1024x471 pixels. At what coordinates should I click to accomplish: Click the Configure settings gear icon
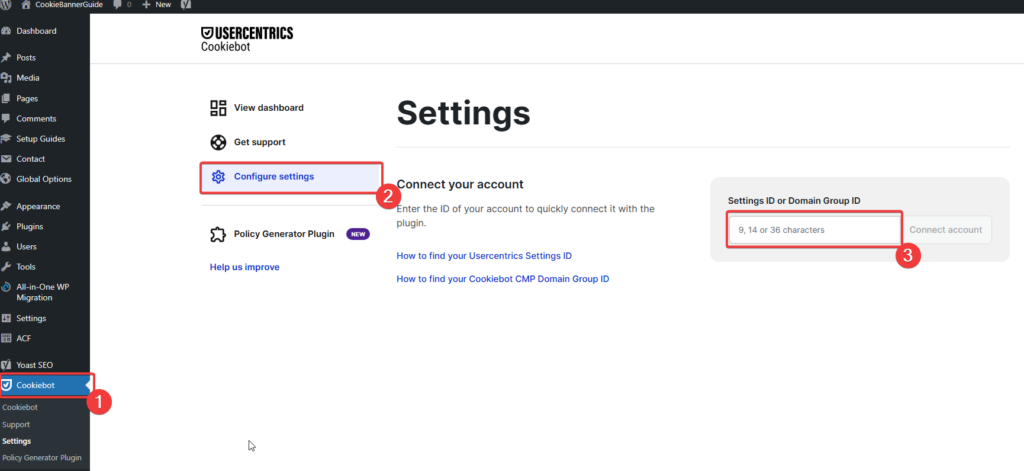(x=218, y=177)
